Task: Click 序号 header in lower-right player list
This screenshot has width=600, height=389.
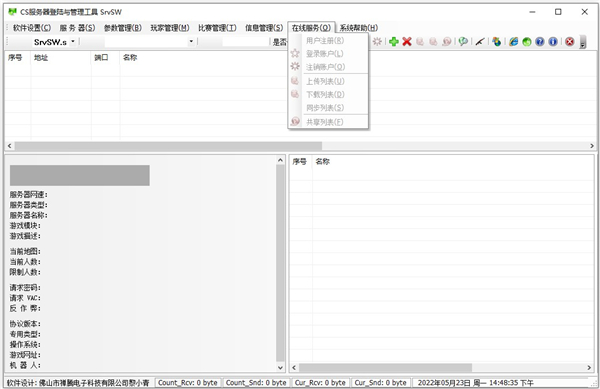Action: tap(300, 162)
